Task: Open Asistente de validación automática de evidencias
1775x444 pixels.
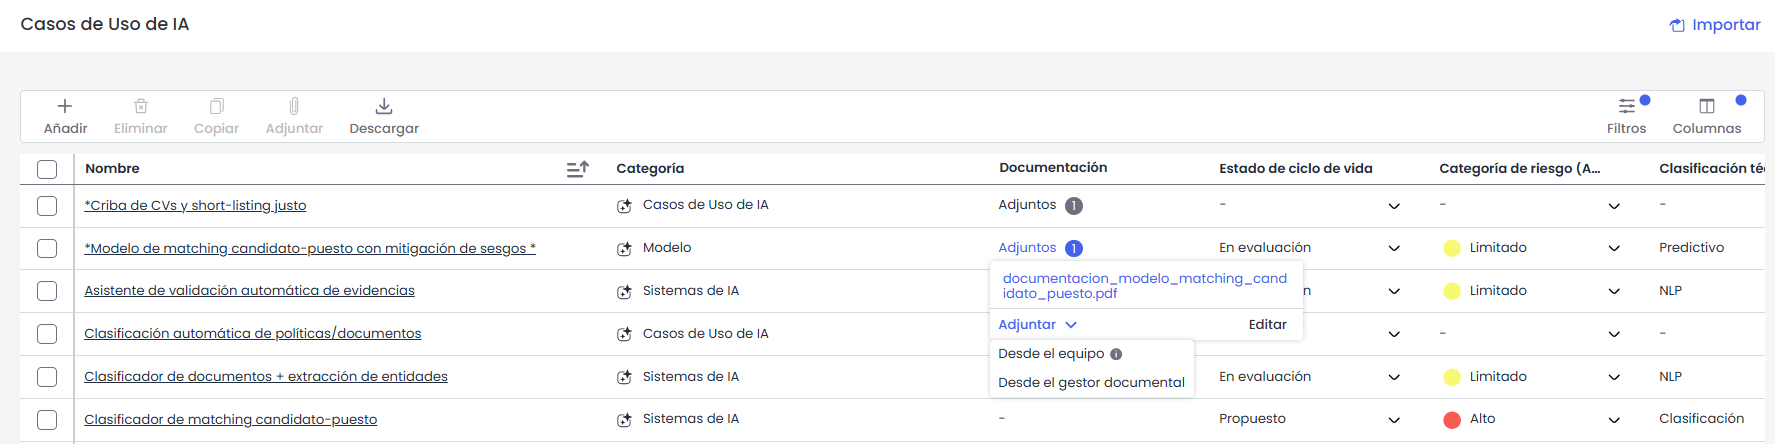Action: coord(249,291)
